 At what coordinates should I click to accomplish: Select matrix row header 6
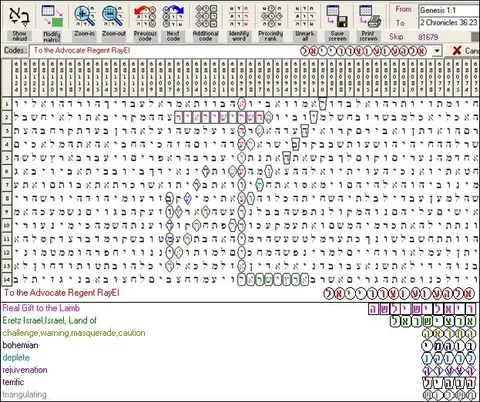6,171
